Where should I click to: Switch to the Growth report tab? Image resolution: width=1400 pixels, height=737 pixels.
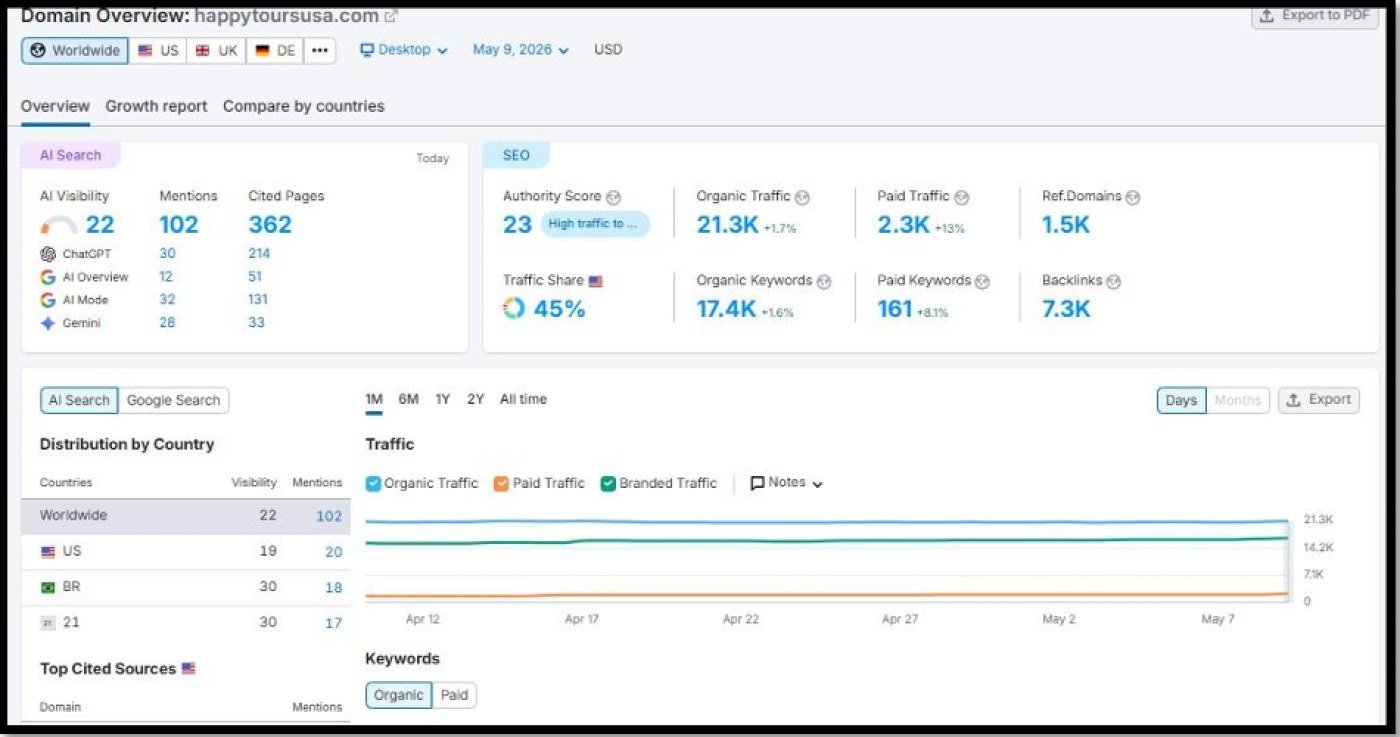click(x=156, y=106)
